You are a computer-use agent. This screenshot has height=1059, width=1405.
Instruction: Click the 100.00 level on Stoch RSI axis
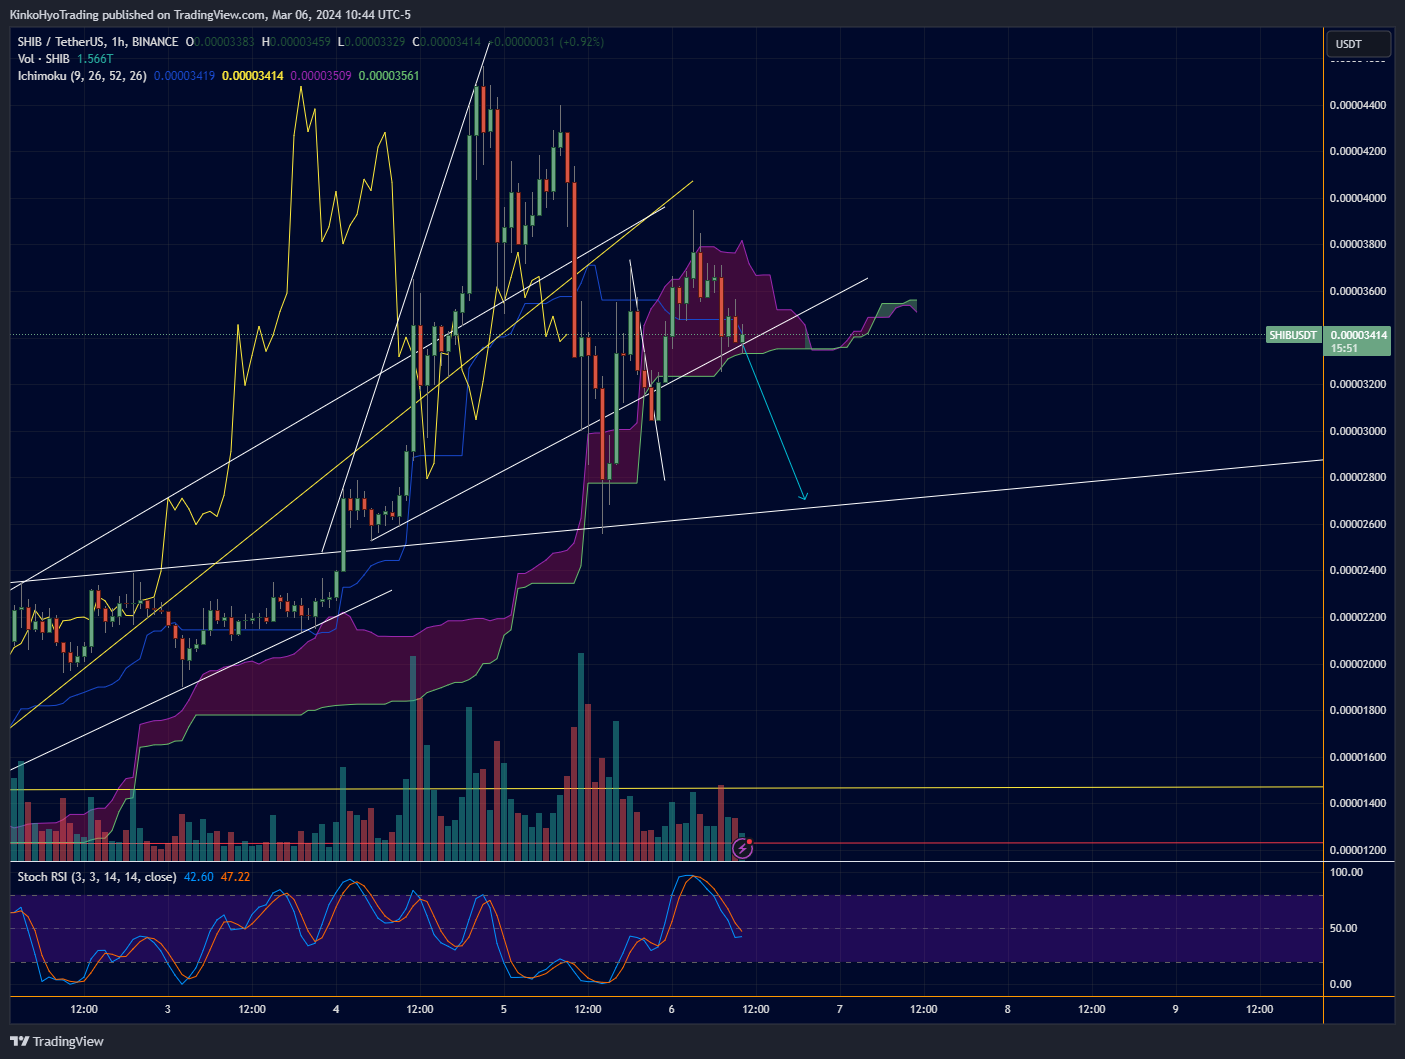tap(1346, 872)
